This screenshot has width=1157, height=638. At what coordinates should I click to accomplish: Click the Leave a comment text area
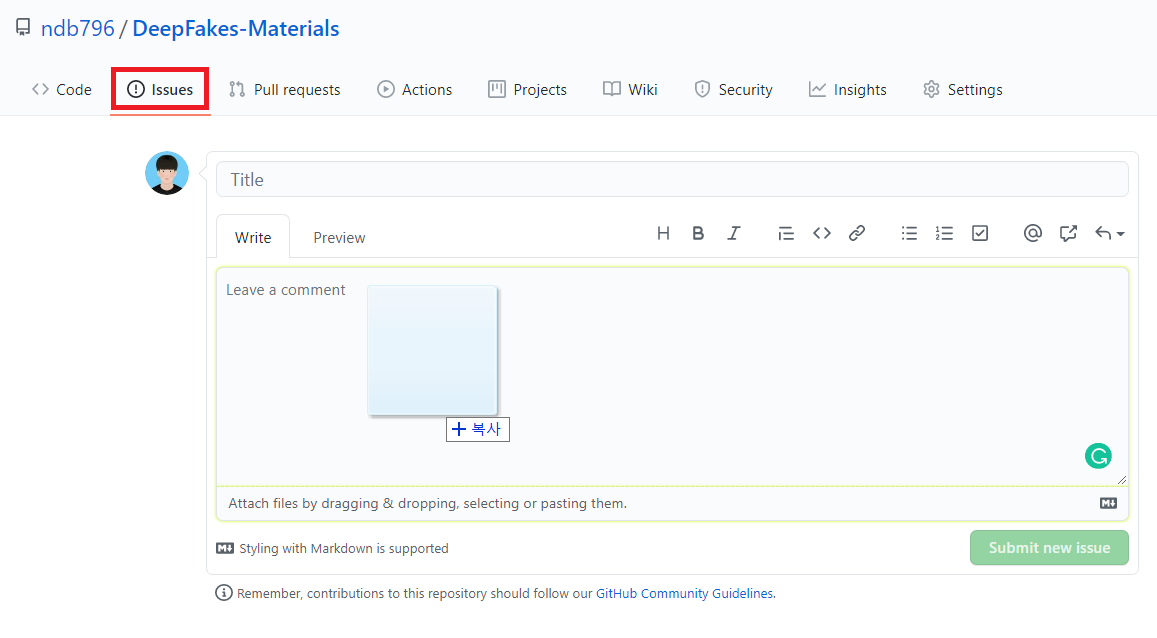pos(672,376)
